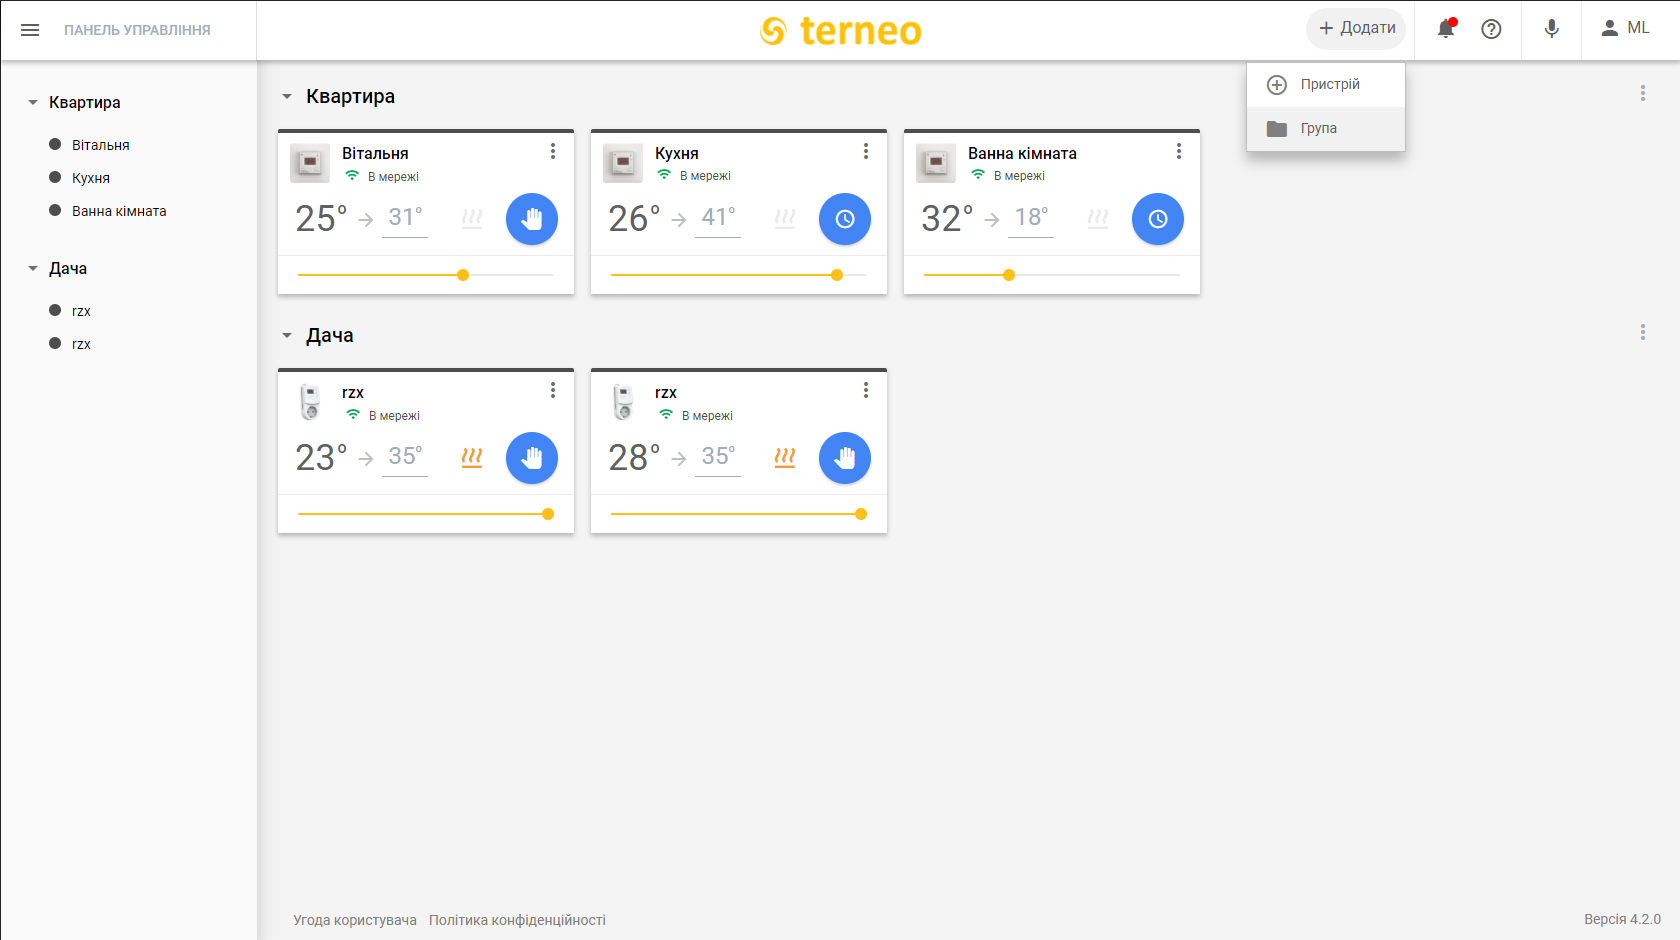Toggle schedule mode on the Кухня thermostat

click(845, 219)
